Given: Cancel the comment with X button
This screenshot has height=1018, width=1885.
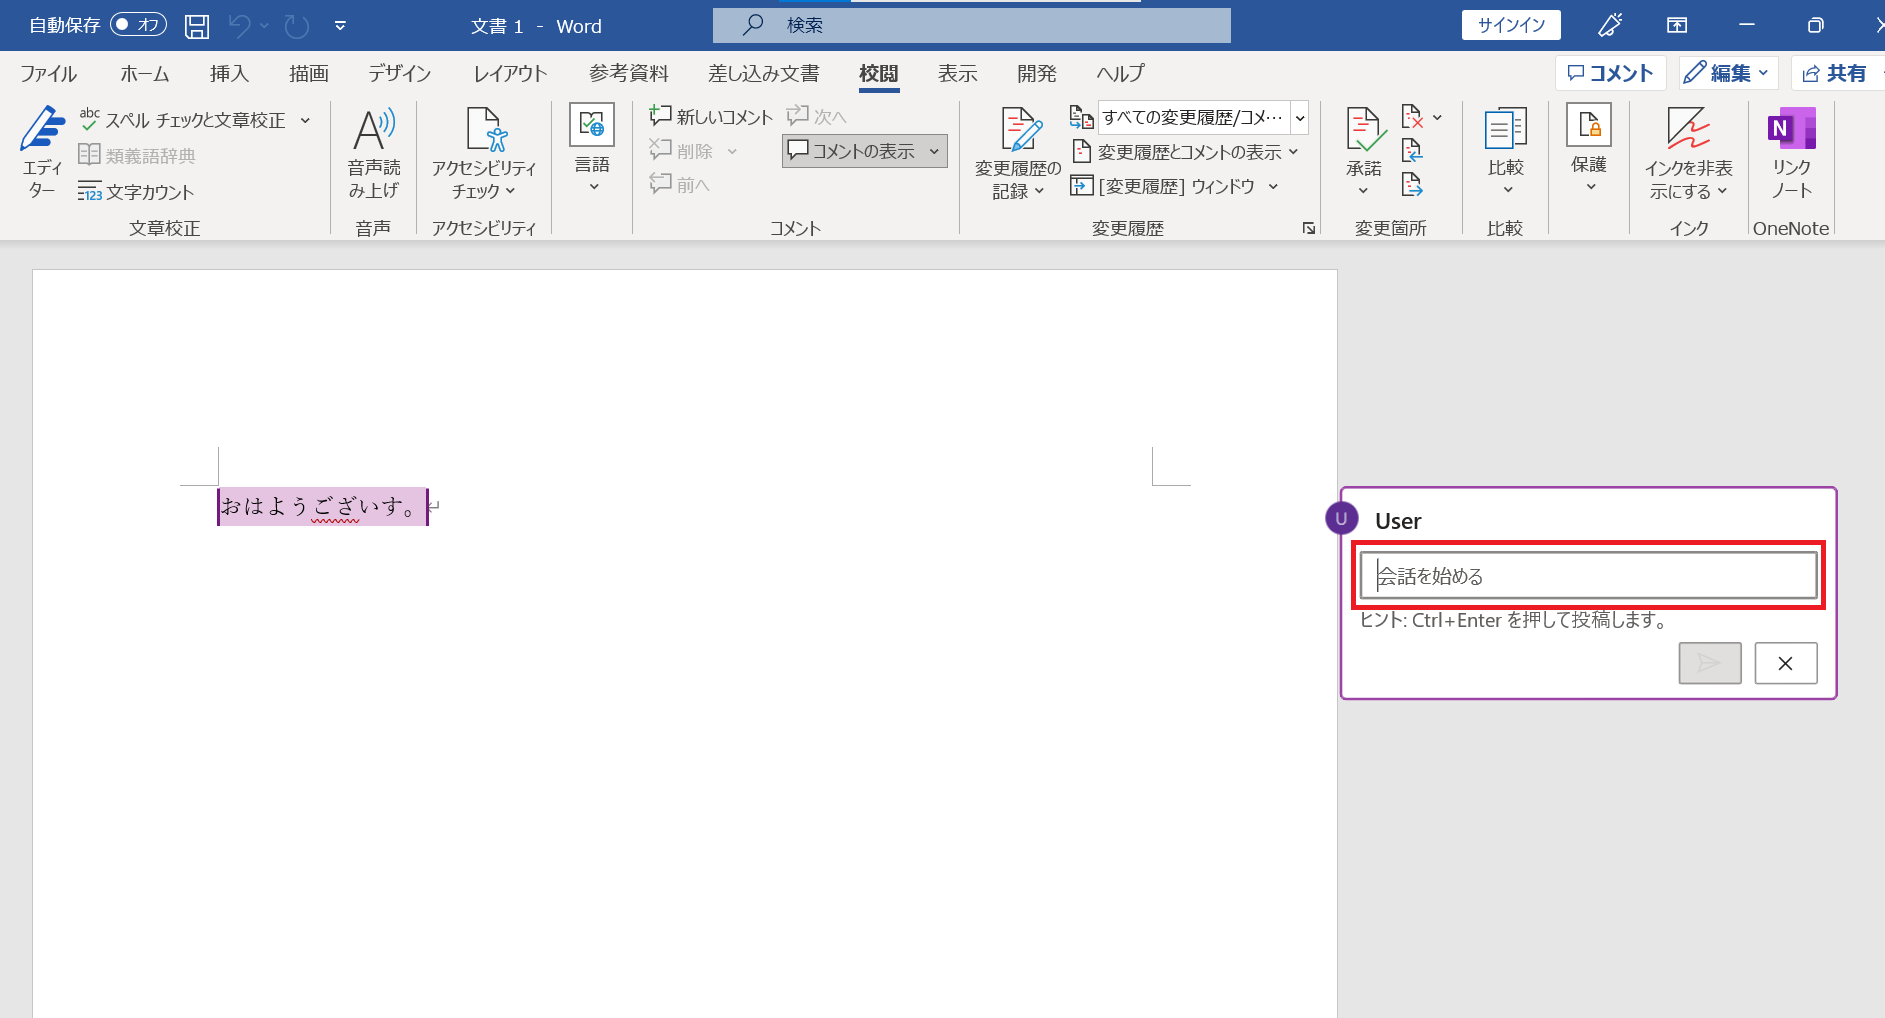Looking at the screenshot, I should point(1786,663).
